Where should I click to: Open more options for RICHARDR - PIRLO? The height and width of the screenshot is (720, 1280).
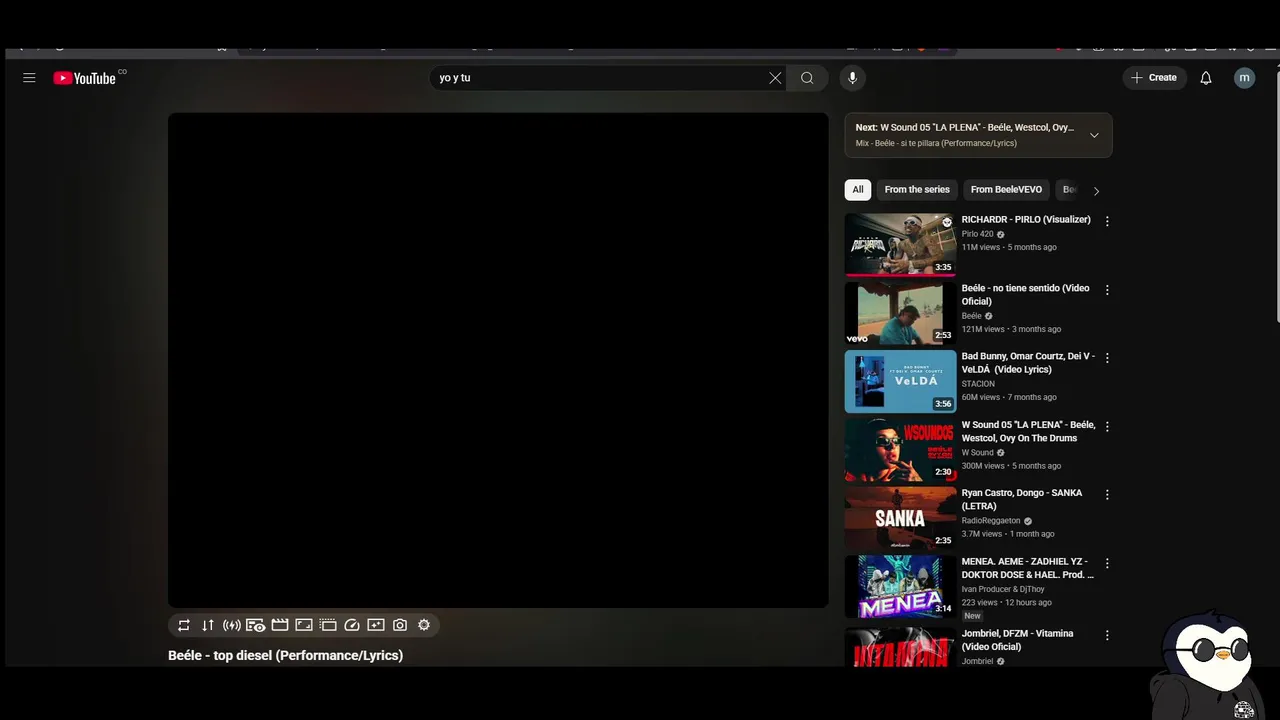point(1107,221)
